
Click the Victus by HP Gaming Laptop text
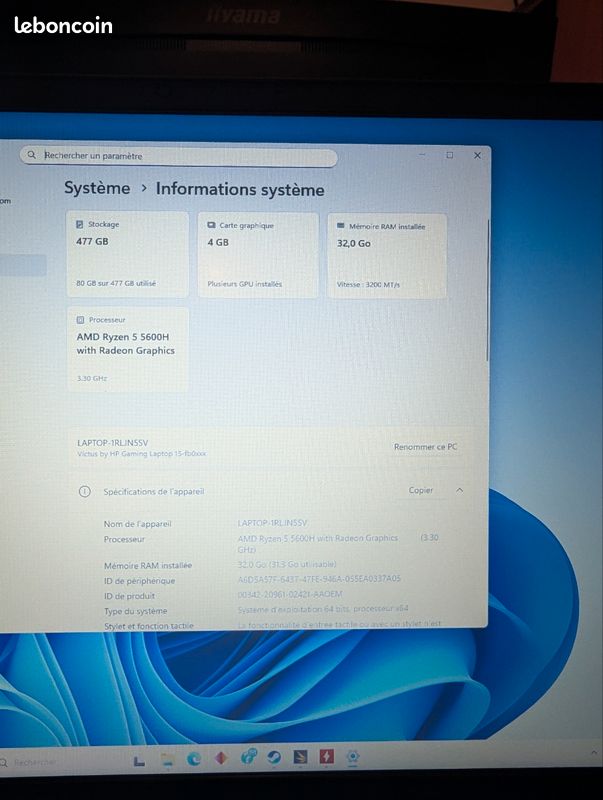point(141,454)
